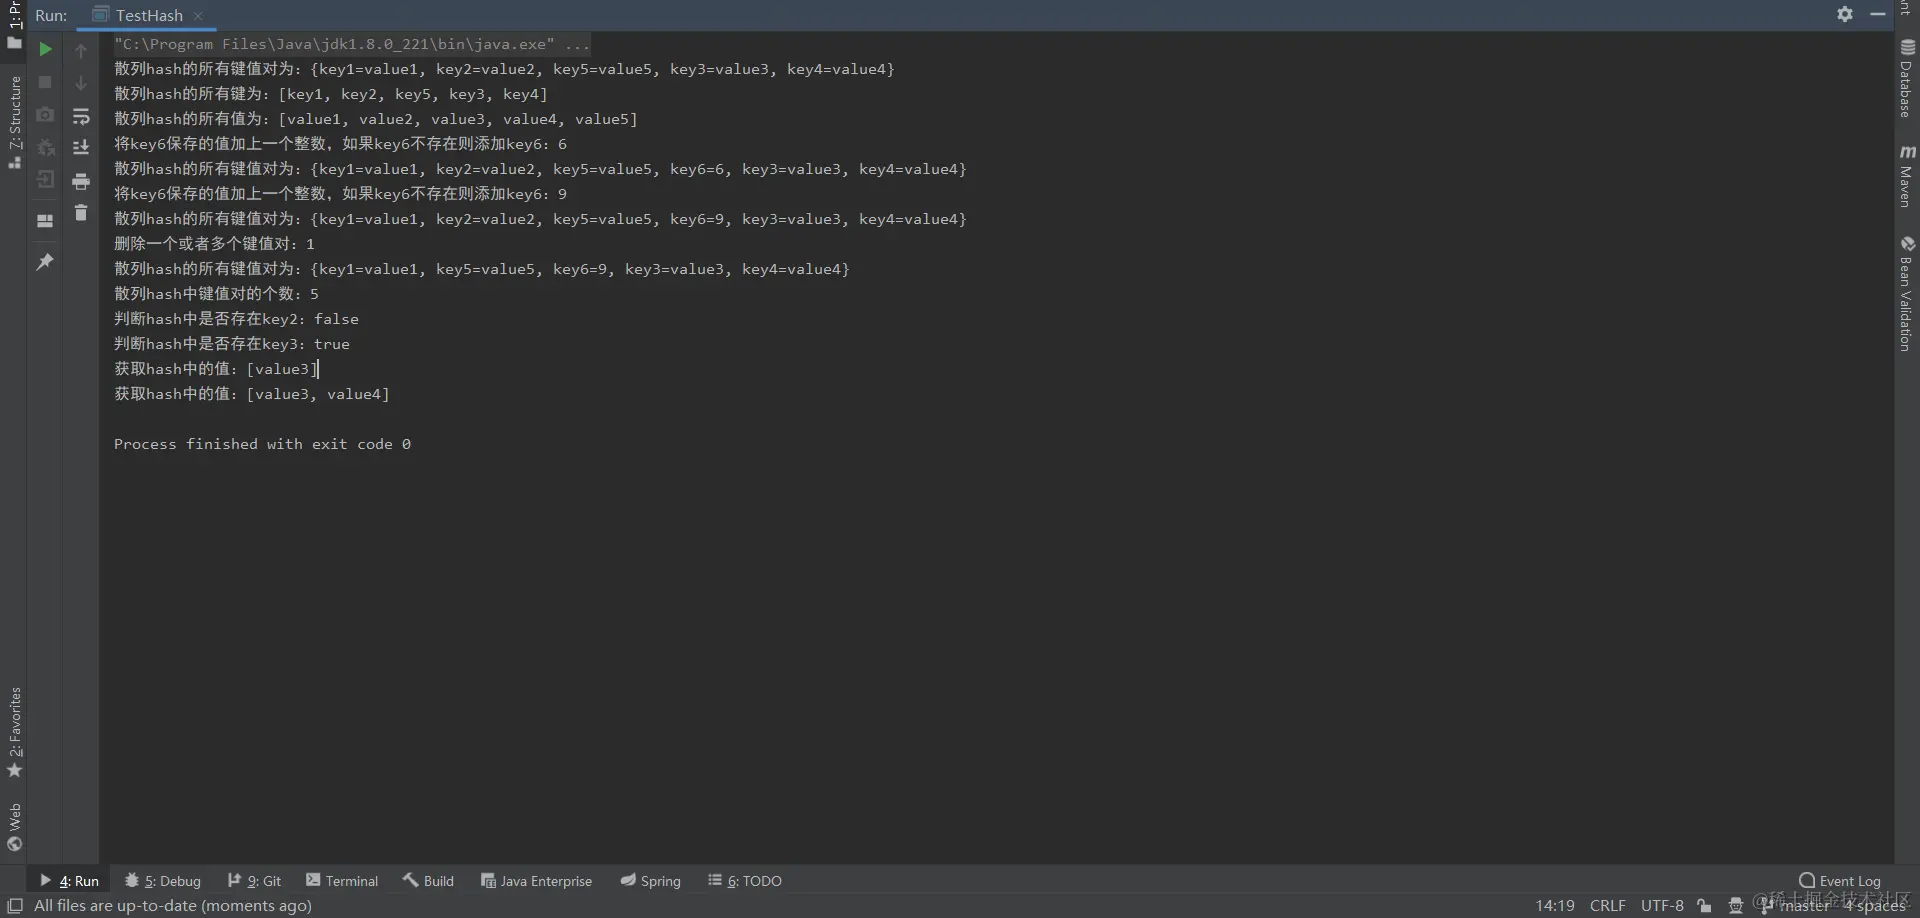Click the line "删除一个或者多个键值对: 1"
This screenshot has width=1920, height=918.
point(214,244)
